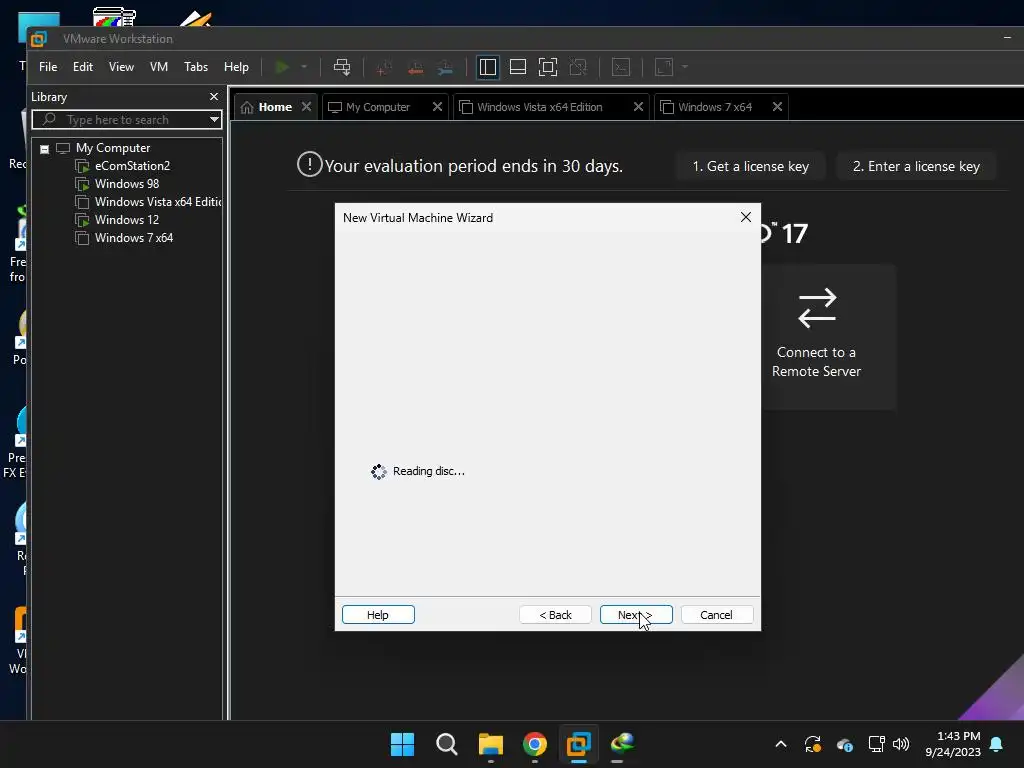Screen dimensions: 1024x768
Task: Click the power on green play icon
Action: pyautogui.click(x=281, y=67)
